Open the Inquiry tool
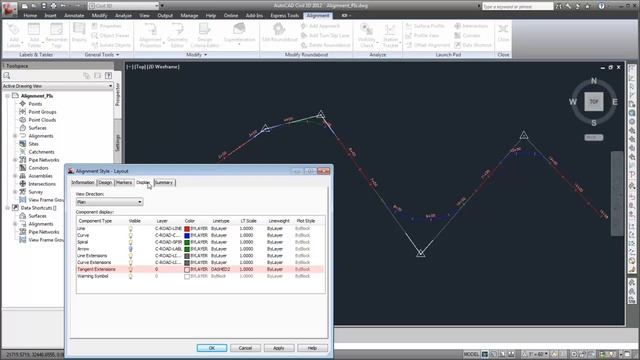640x360 pixels. pyautogui.click(x=79, y=33)
